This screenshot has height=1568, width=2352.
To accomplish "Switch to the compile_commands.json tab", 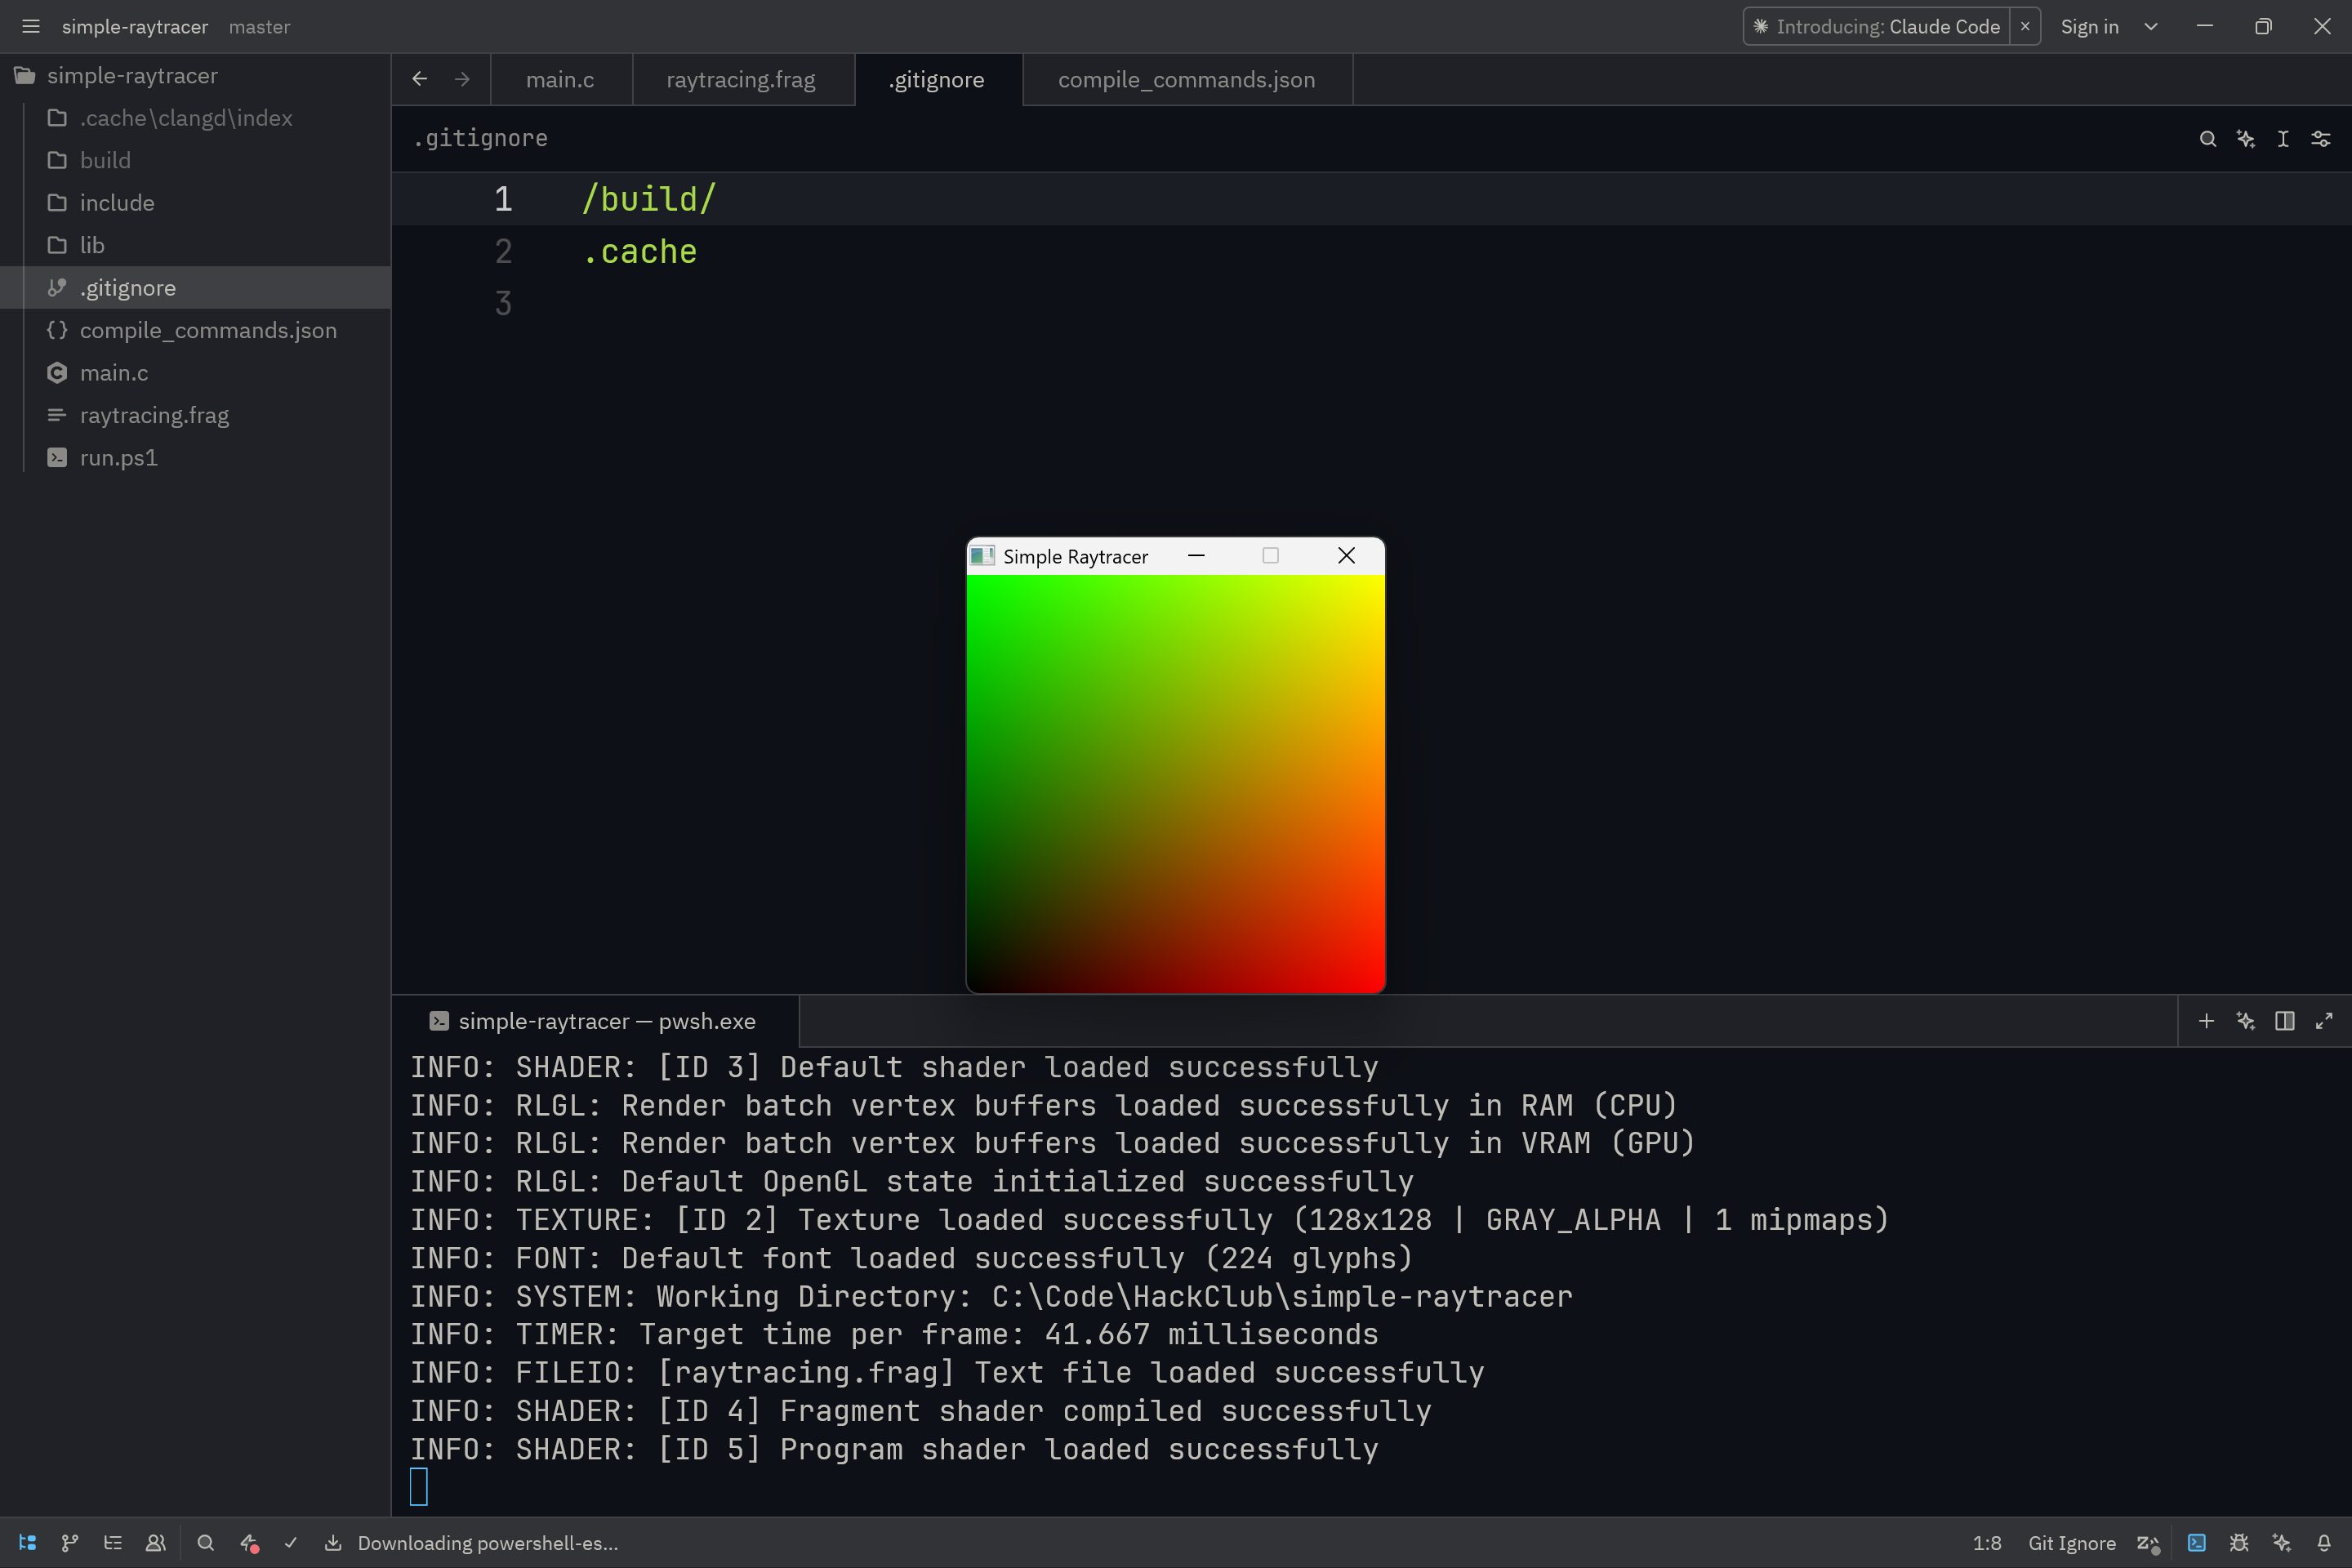I will point(1186,80).
